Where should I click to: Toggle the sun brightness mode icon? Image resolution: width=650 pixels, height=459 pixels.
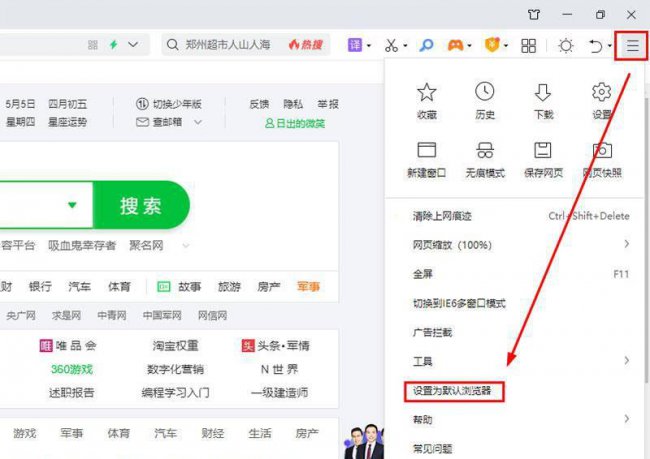[x=566, y=46]
